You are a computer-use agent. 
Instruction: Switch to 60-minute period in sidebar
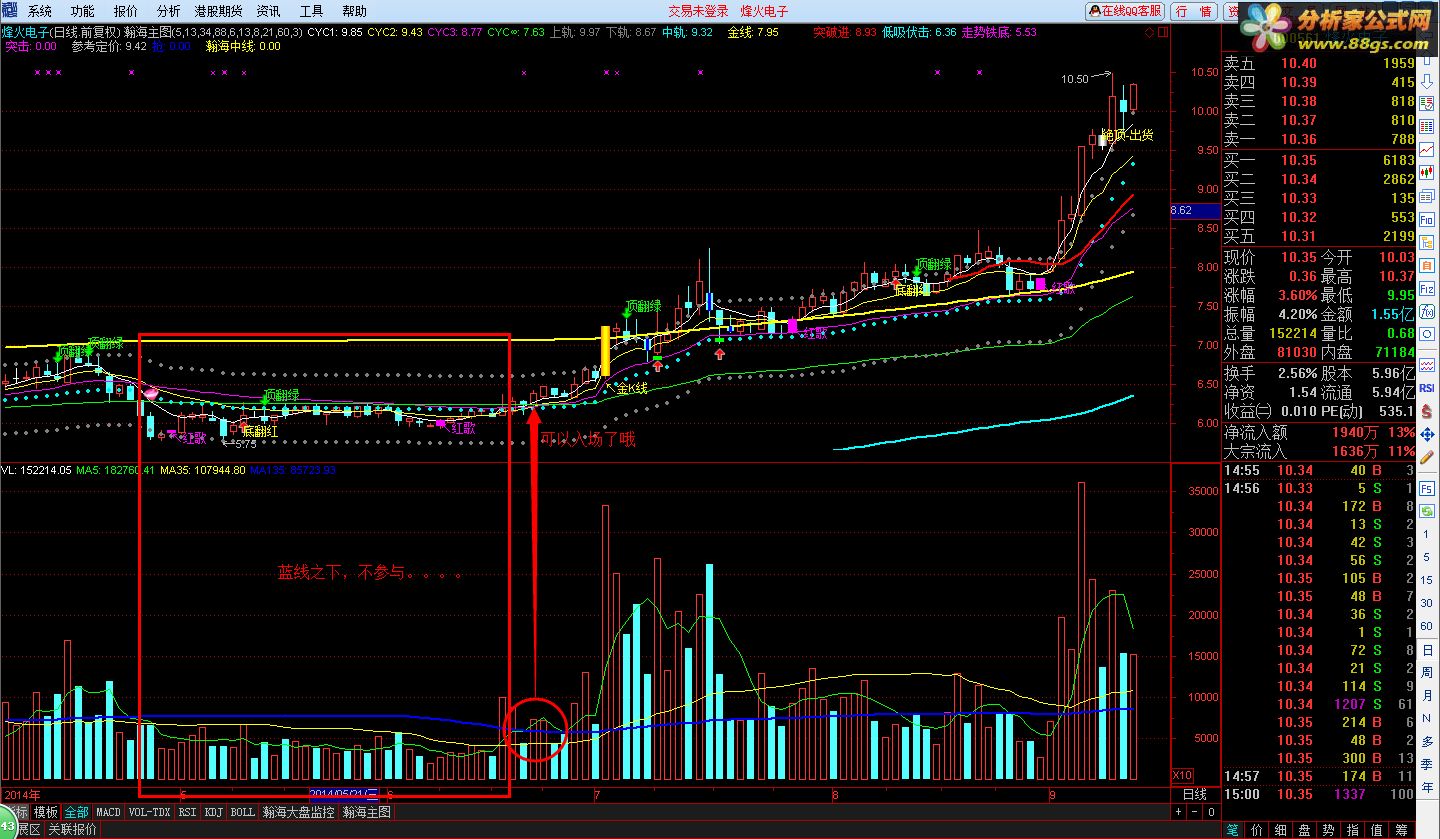click(x=1427, y=626)
